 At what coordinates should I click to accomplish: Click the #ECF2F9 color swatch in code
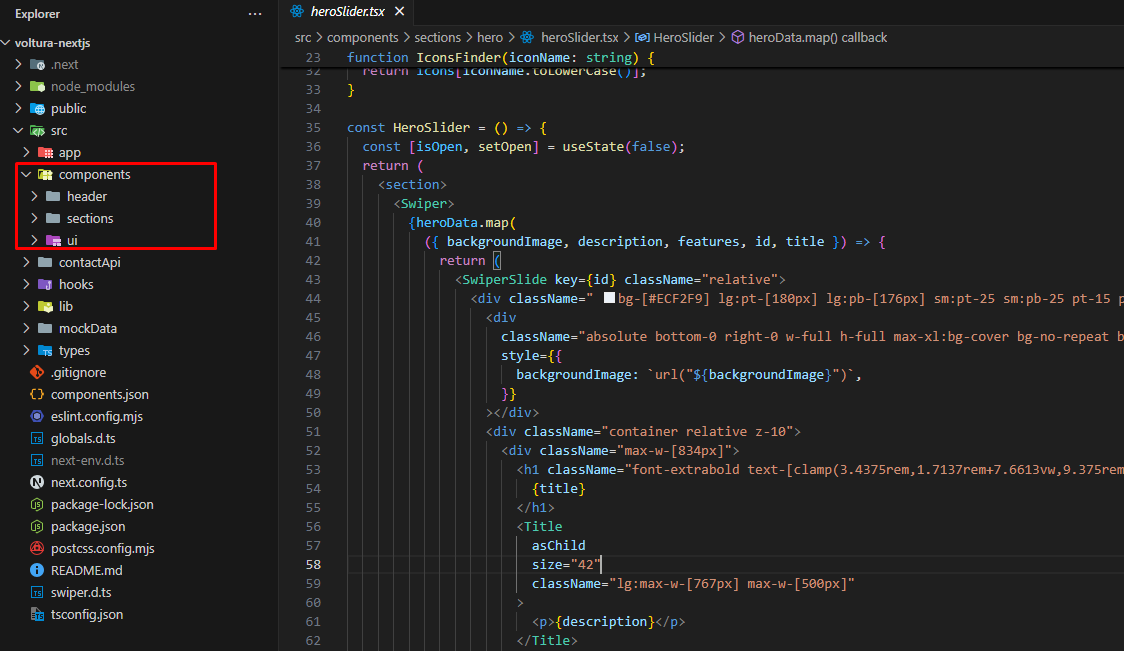pyautogui.click(x=609, y=298)
